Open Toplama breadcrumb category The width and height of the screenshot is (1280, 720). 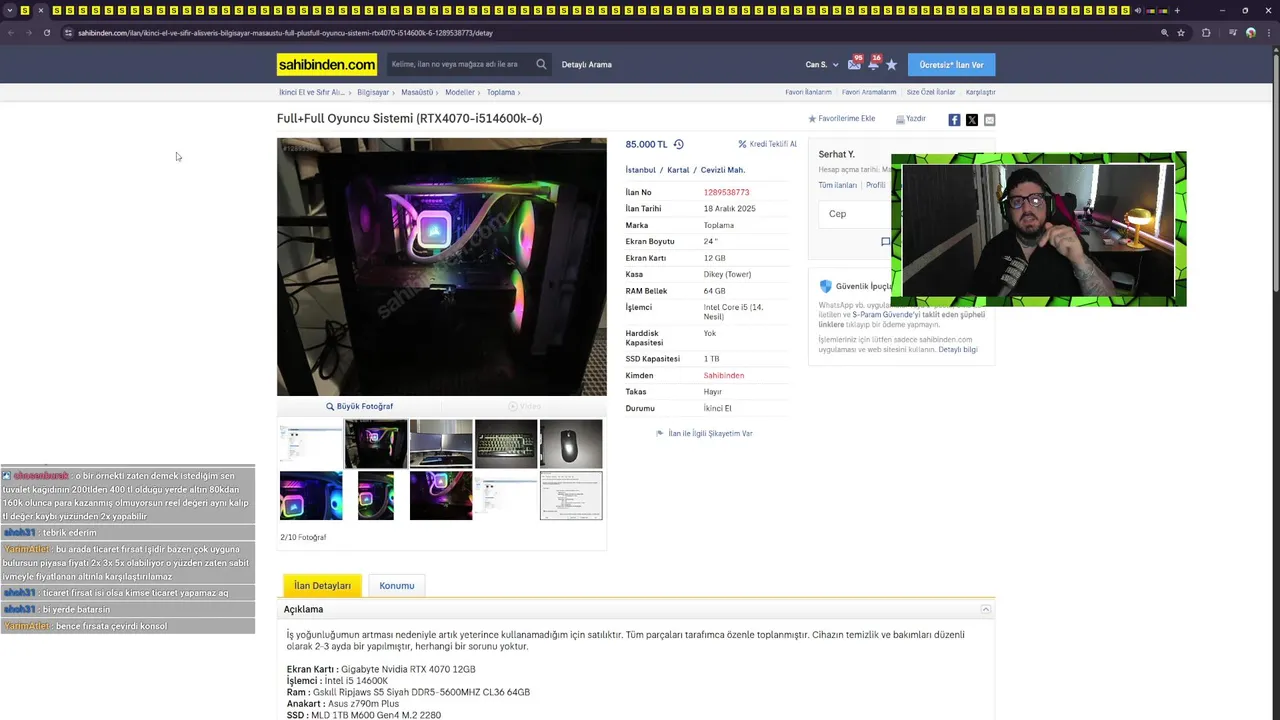tap(501, 92)
